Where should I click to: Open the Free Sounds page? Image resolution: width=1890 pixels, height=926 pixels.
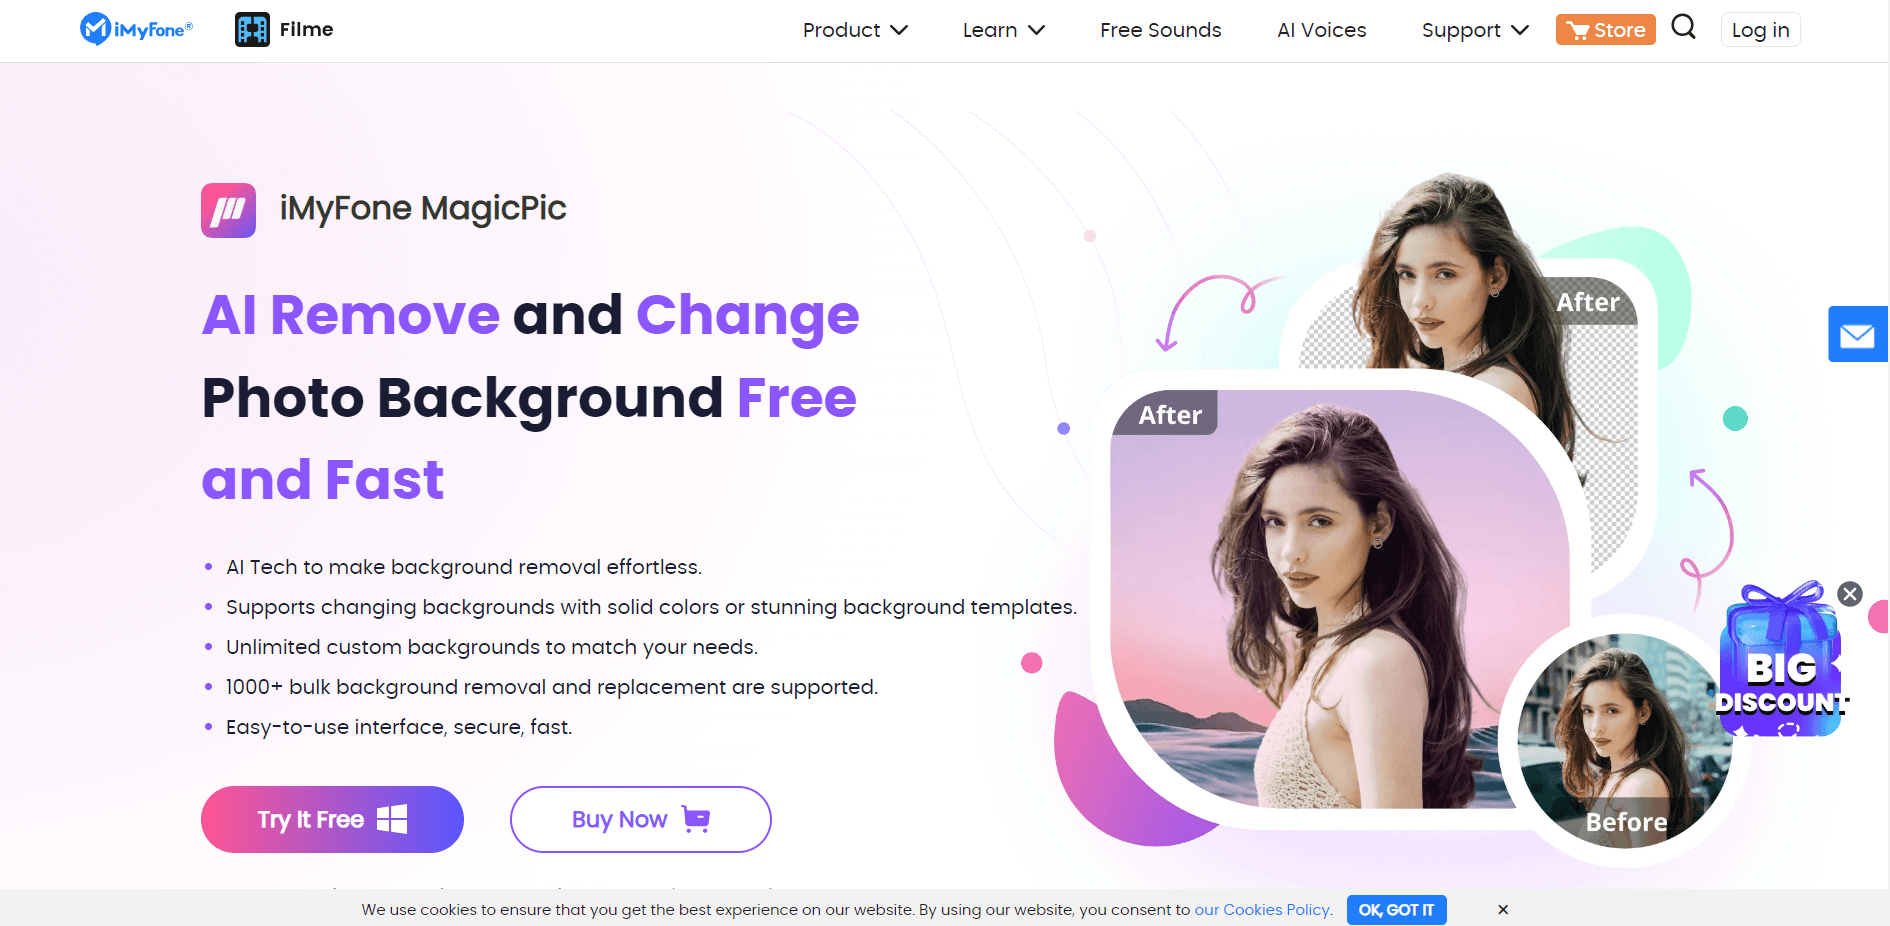(1161, 30)
